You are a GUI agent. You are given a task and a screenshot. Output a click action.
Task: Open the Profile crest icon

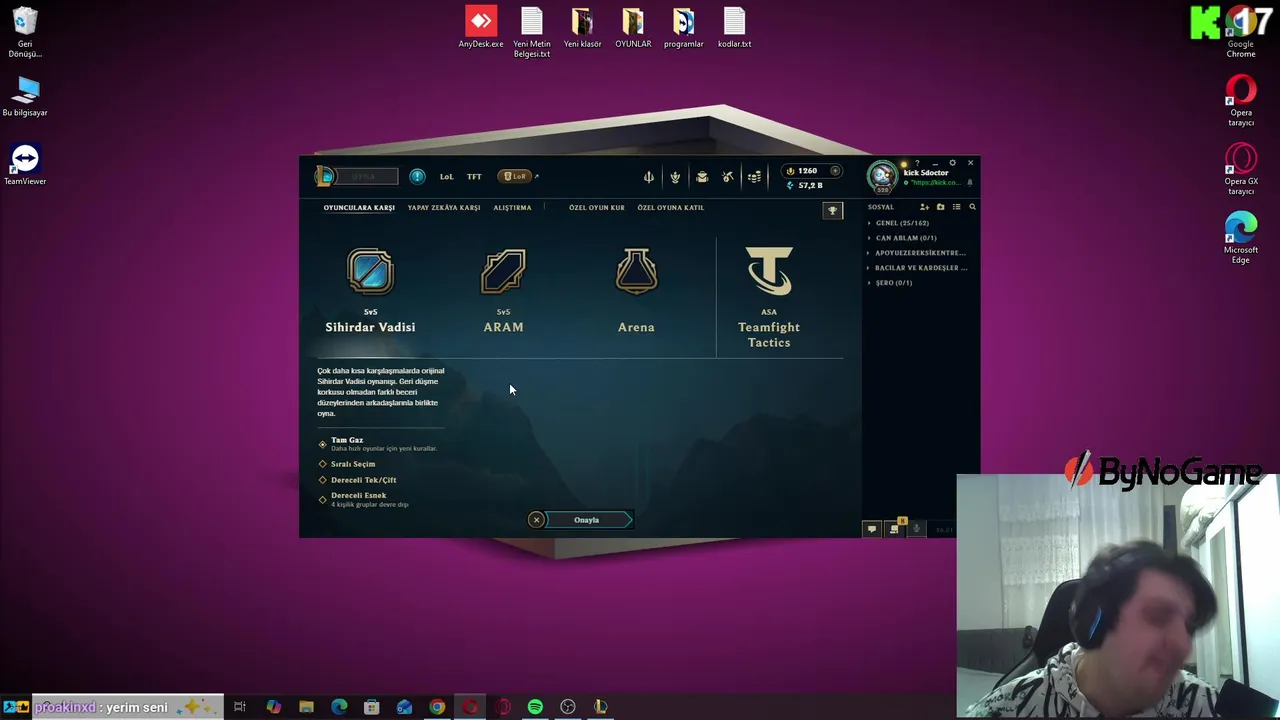pos(675,177)
